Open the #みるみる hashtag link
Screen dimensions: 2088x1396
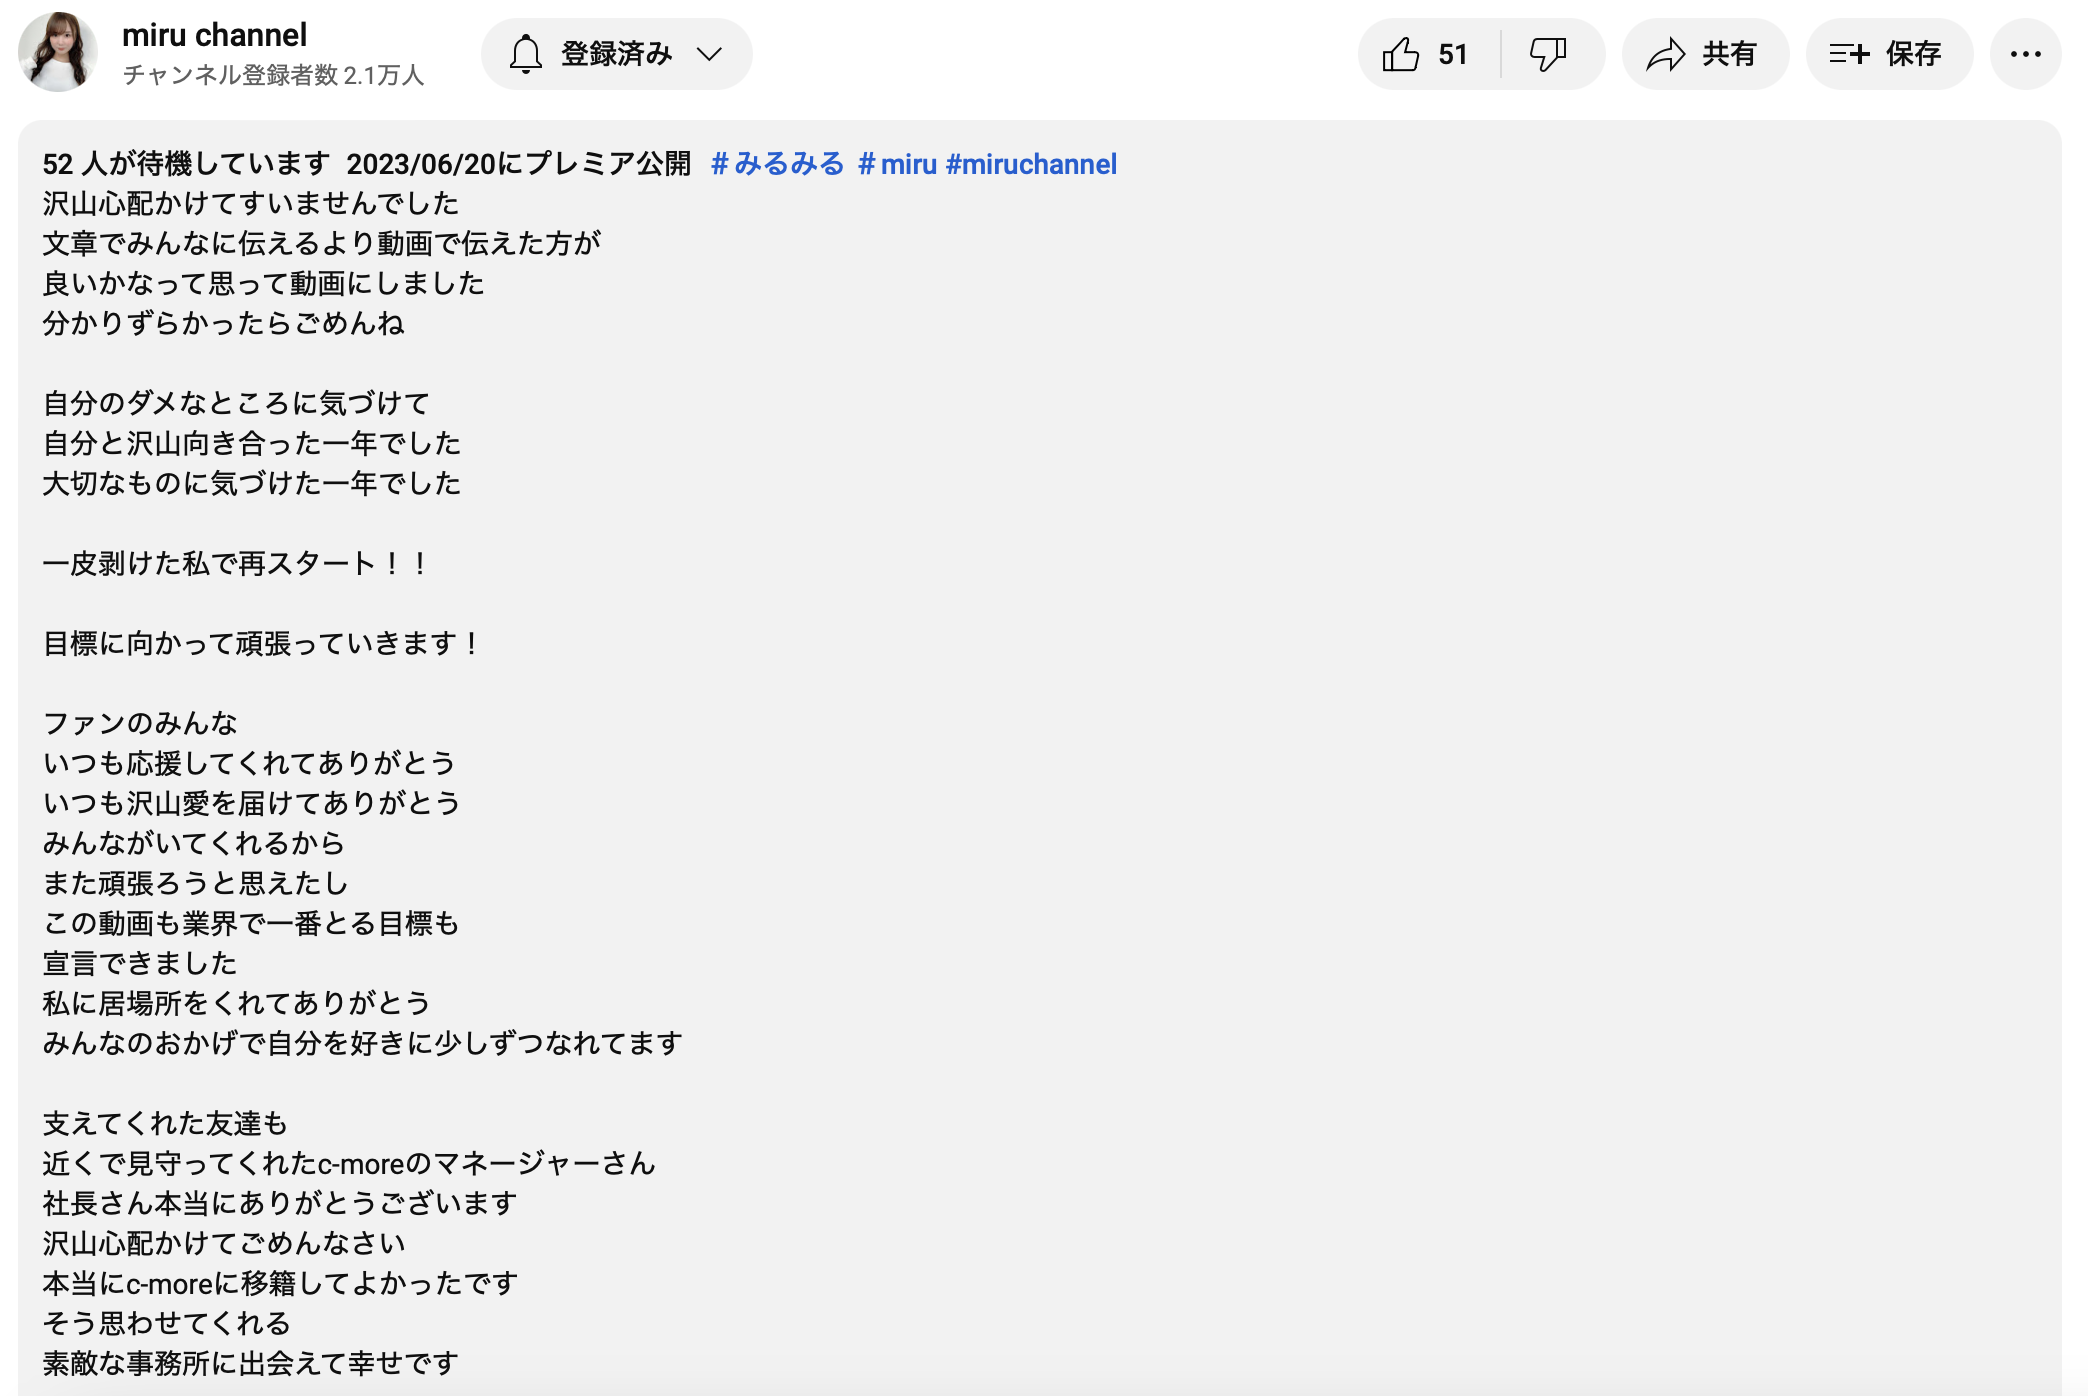tap(777, 164)
